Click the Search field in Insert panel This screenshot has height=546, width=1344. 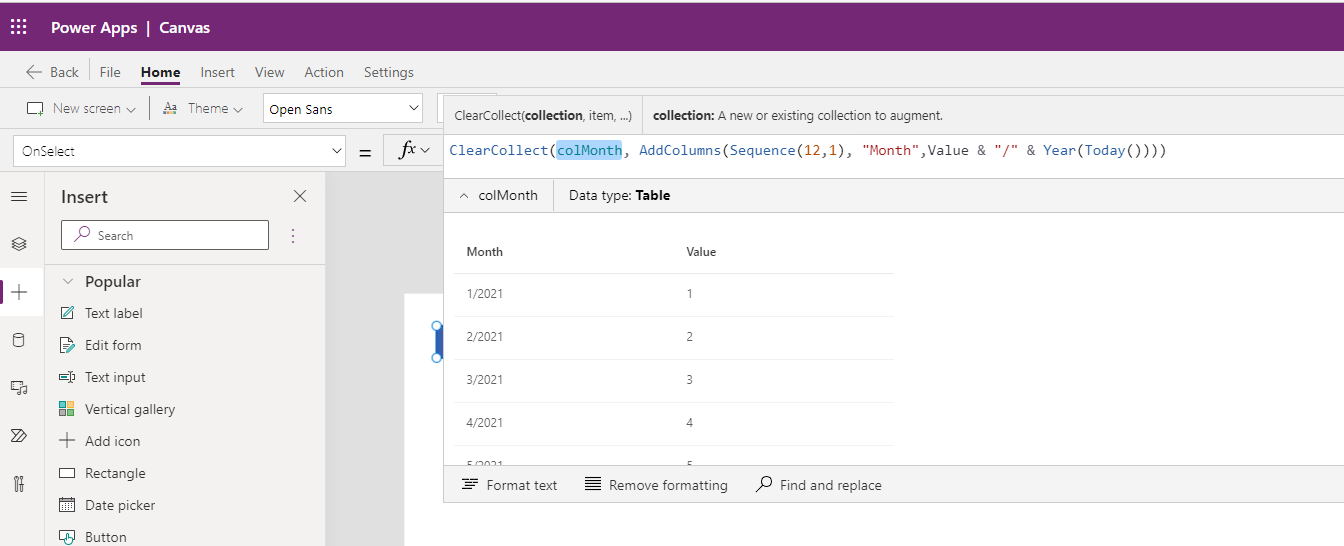click(165, 236)
